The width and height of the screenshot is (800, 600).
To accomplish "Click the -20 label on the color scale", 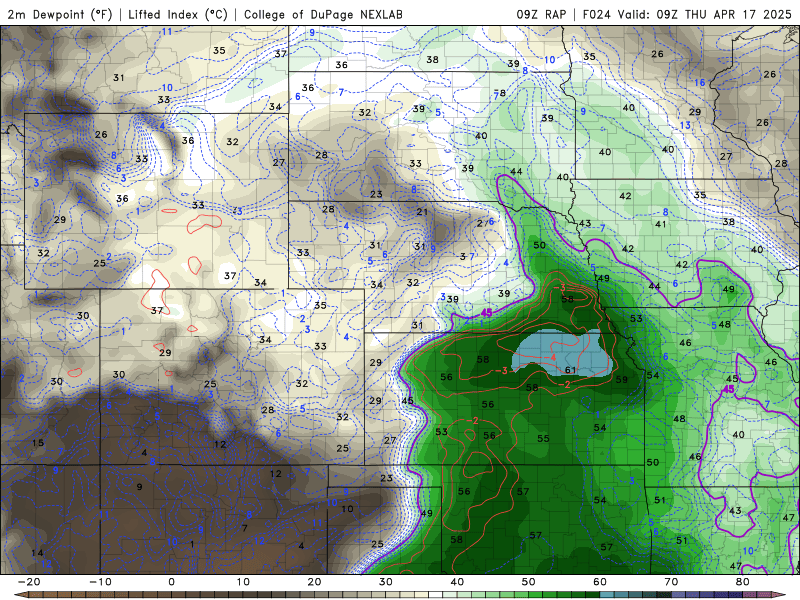I will click(29, 582).
